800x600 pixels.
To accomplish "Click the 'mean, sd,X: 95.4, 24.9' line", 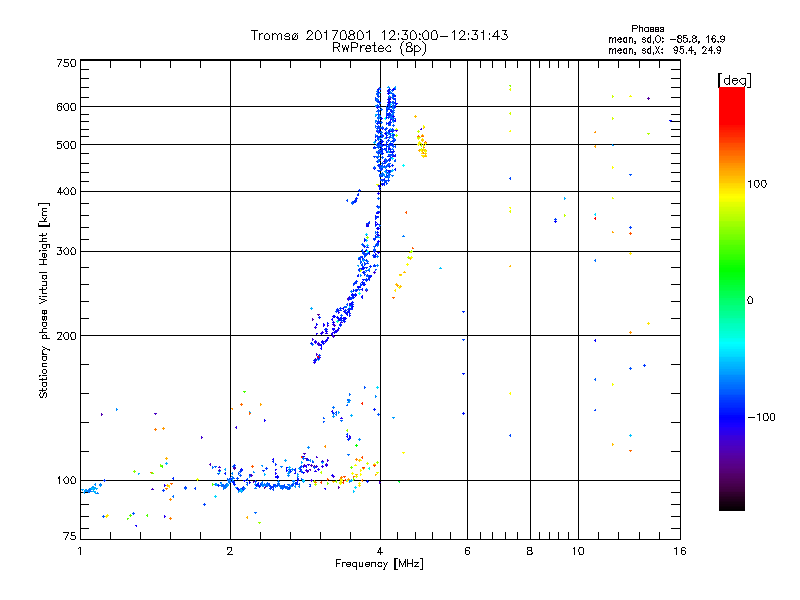I will (664, 51).
